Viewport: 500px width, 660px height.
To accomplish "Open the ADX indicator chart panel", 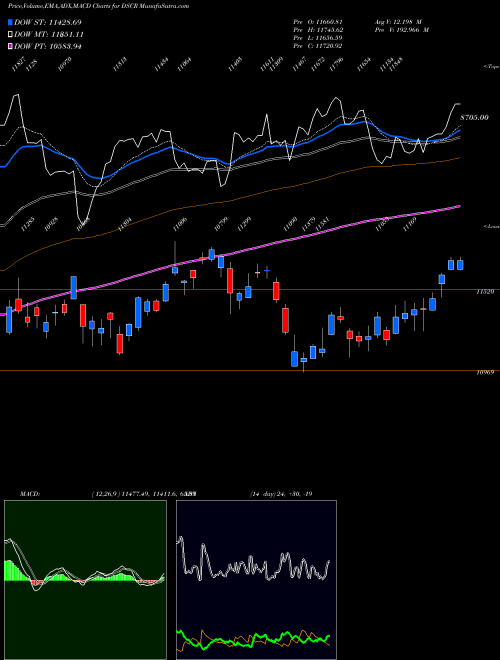I will pyautogui.click(x=256, y=580).
